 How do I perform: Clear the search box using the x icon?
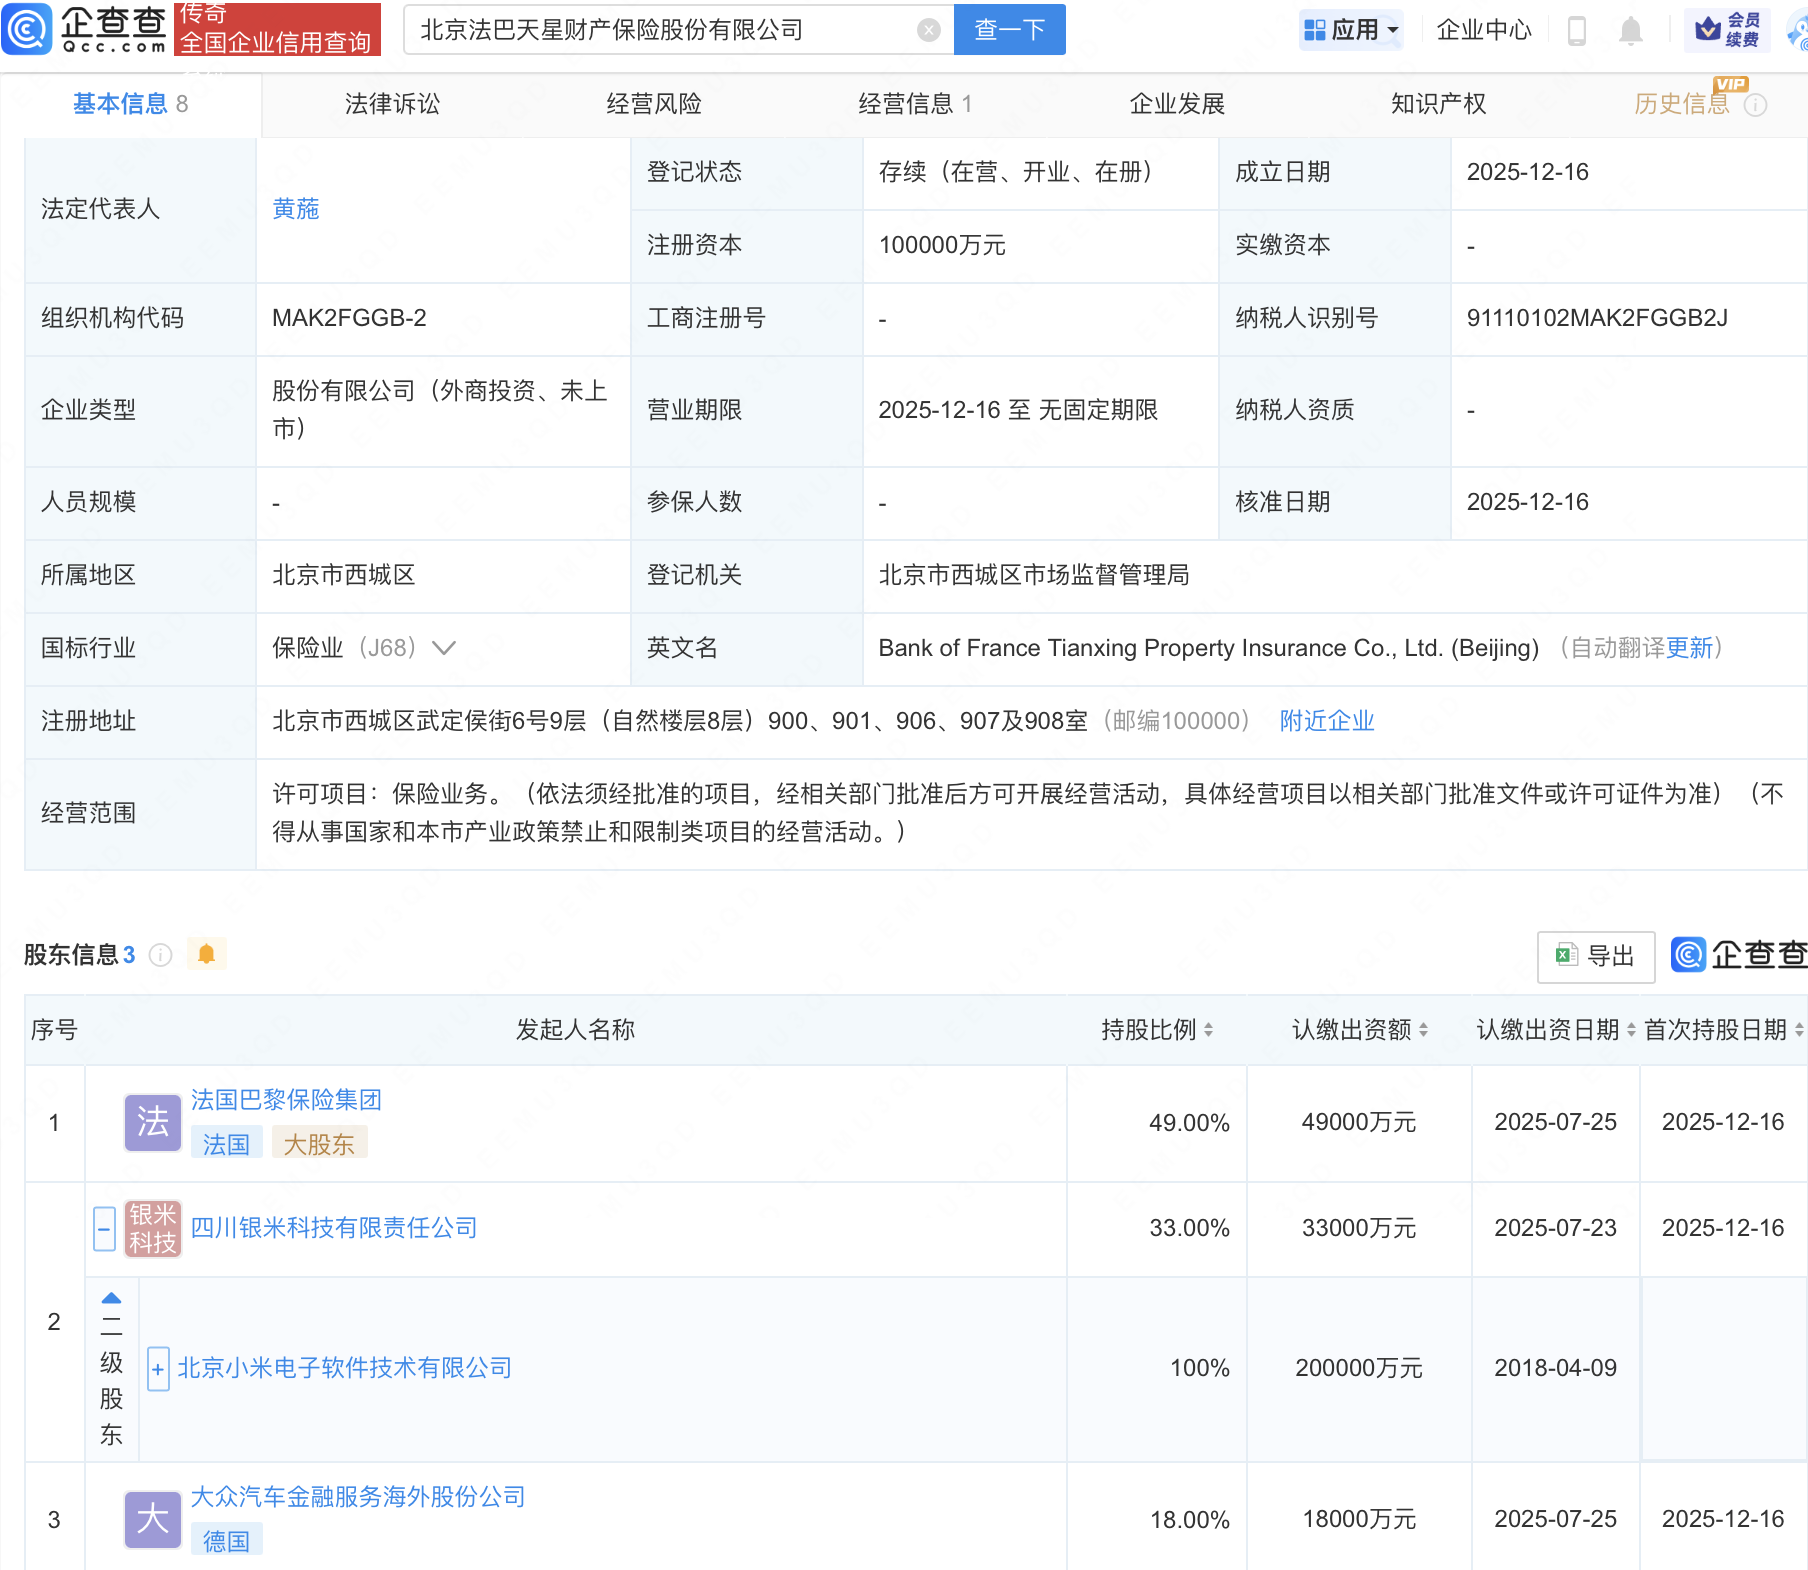tap(930, 29)
